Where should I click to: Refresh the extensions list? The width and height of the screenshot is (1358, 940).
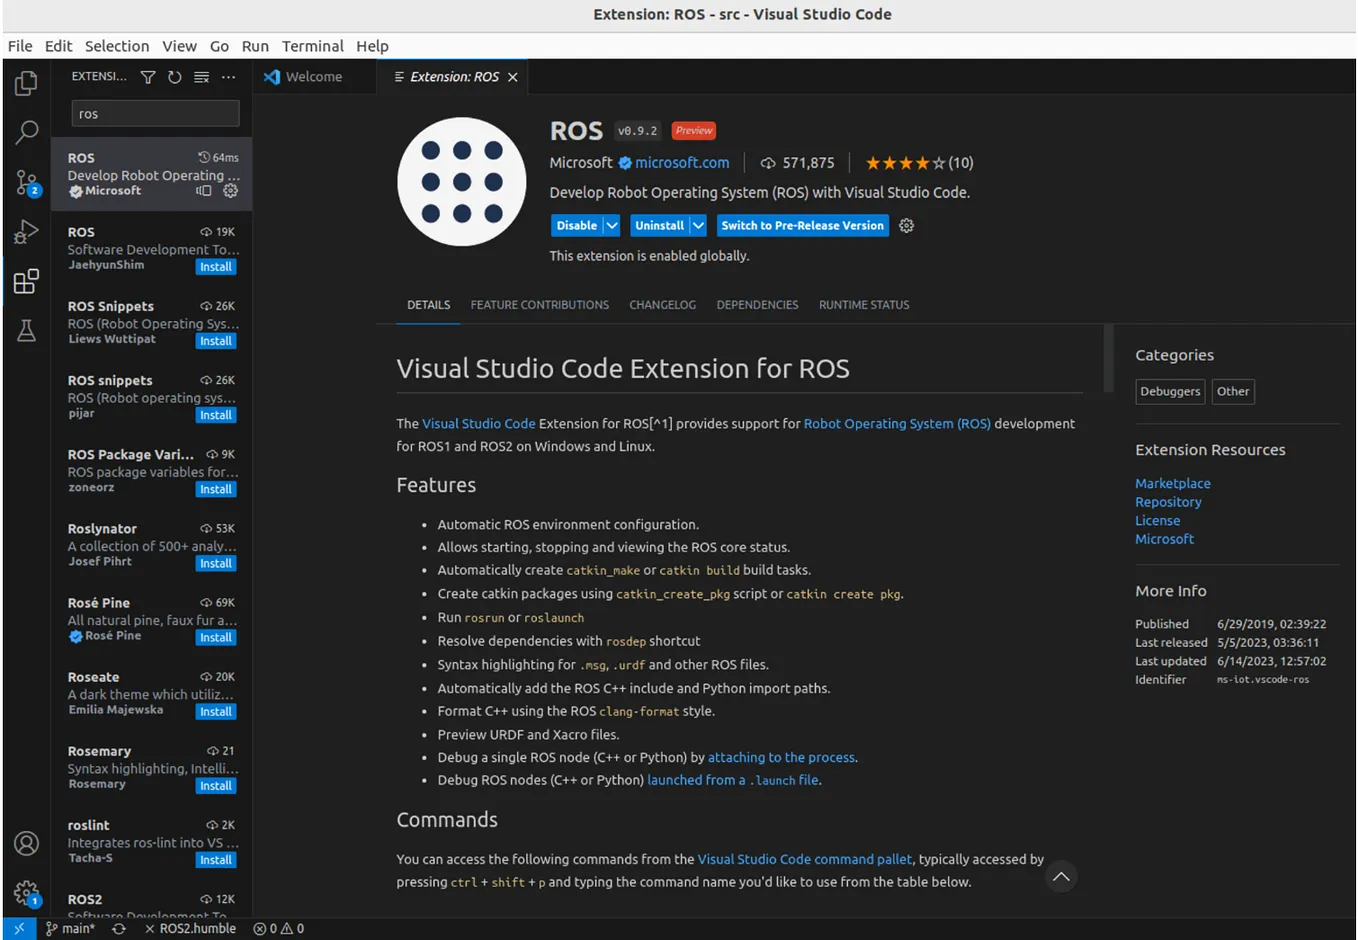(x=174, y=76)
